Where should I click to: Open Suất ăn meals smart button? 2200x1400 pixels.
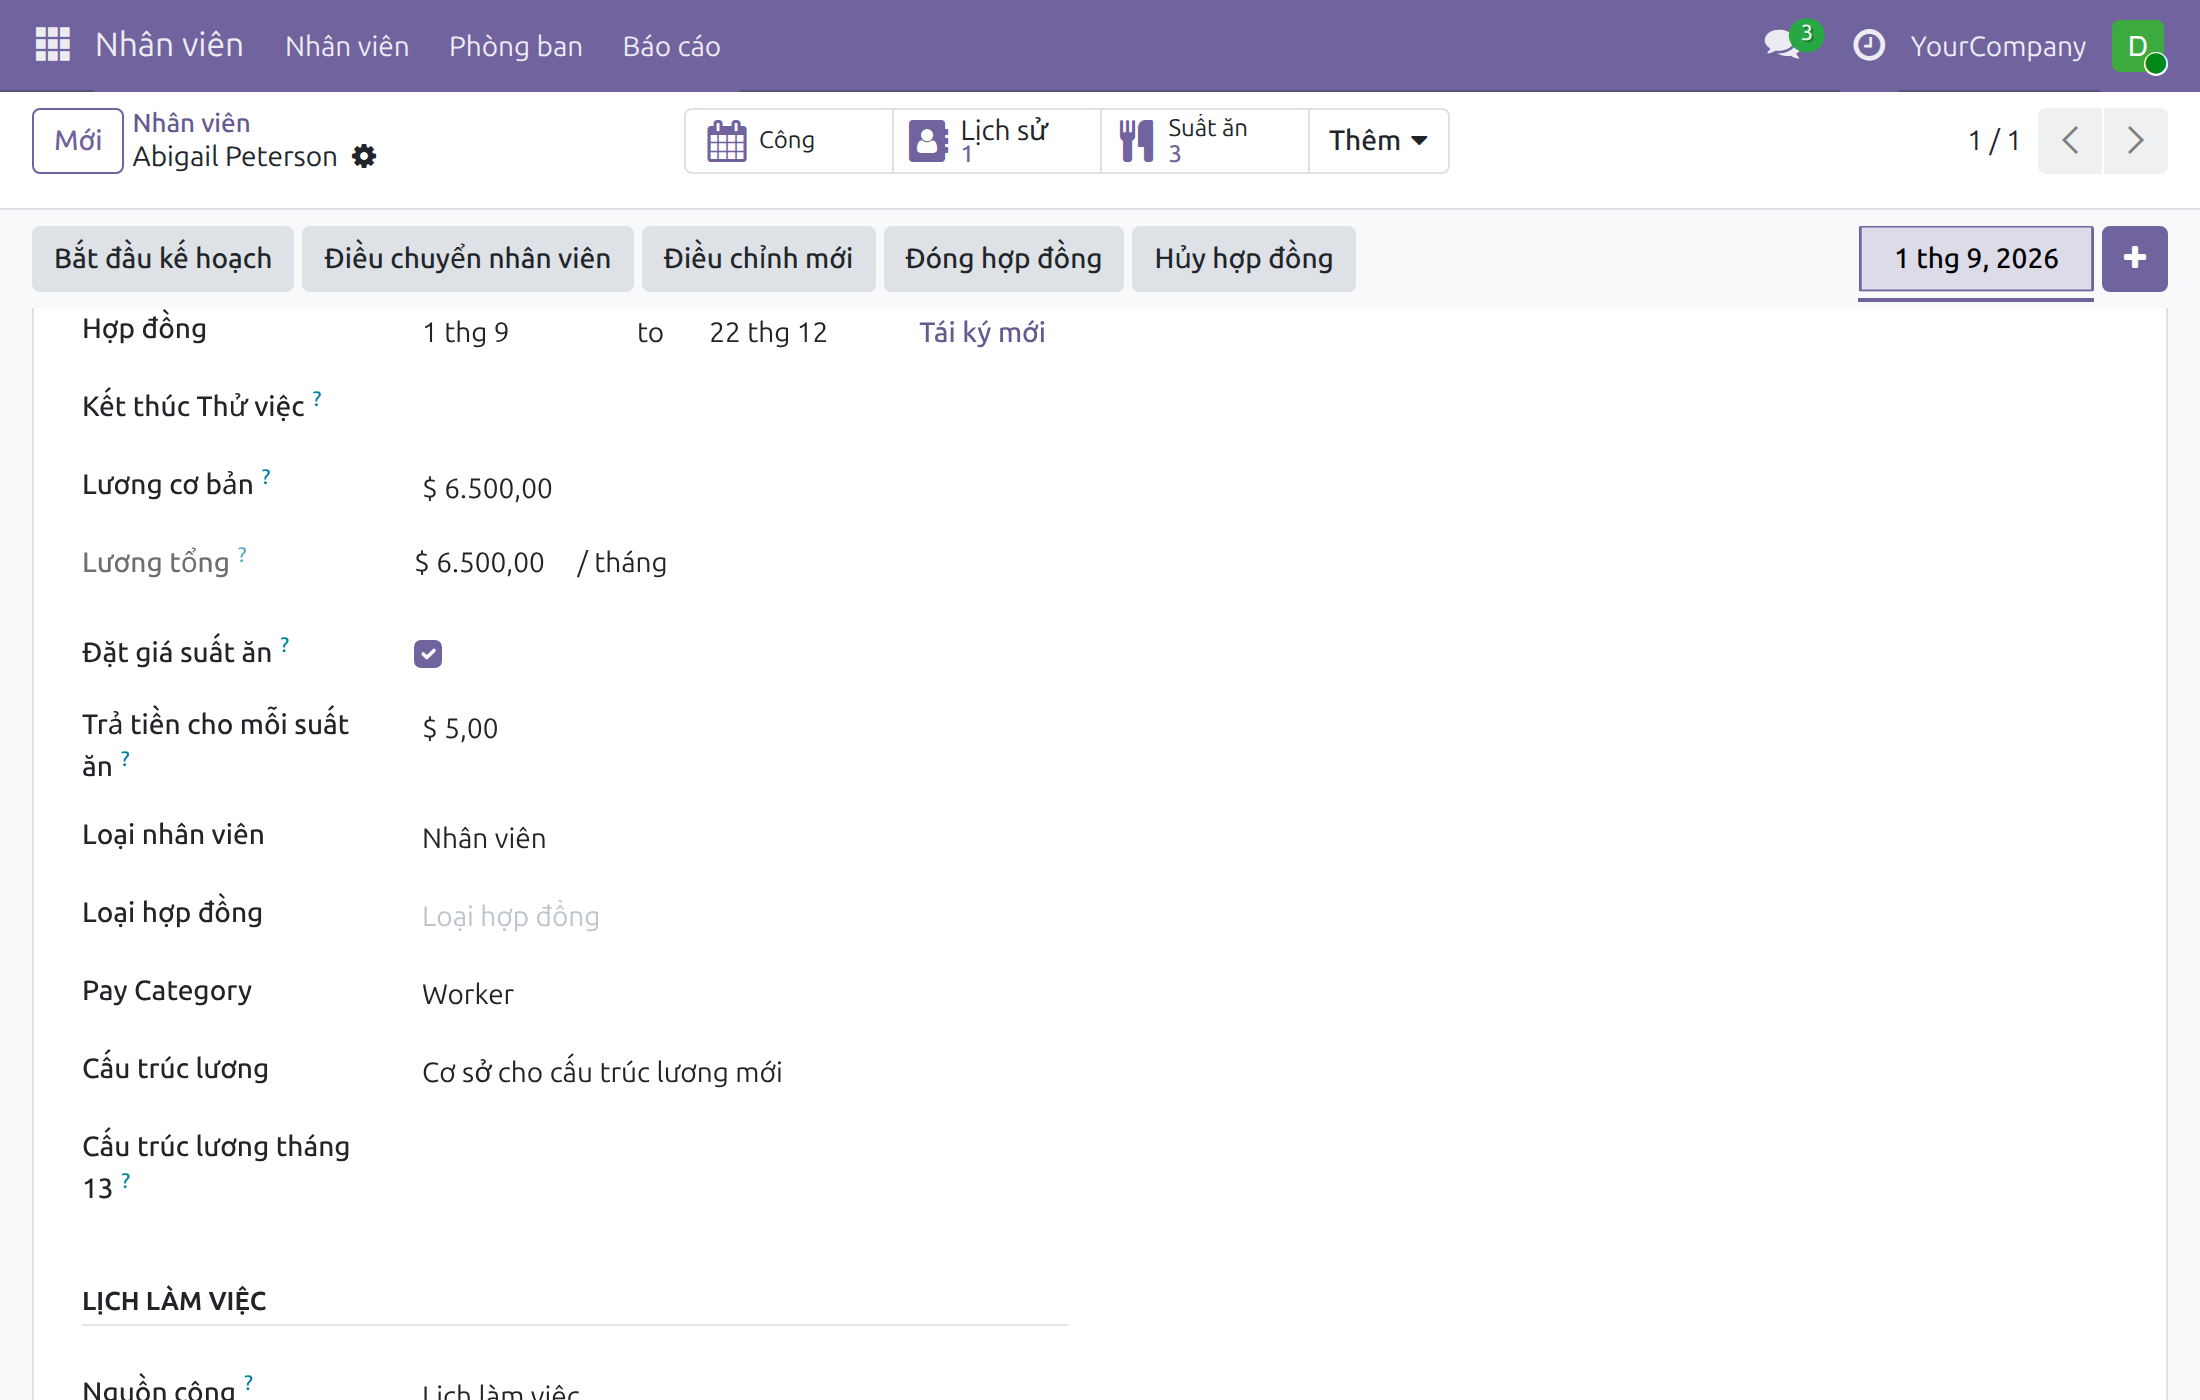(1205, 140)
